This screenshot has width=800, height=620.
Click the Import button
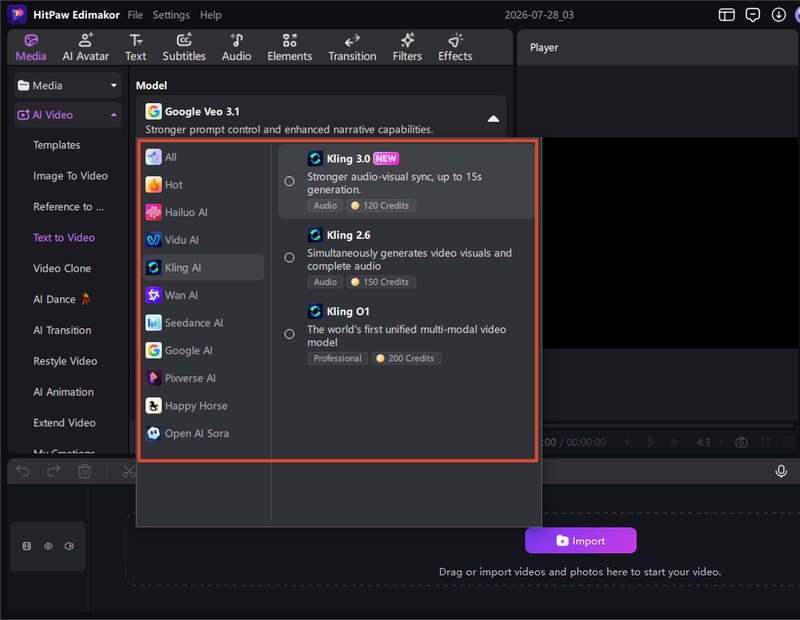581,540
